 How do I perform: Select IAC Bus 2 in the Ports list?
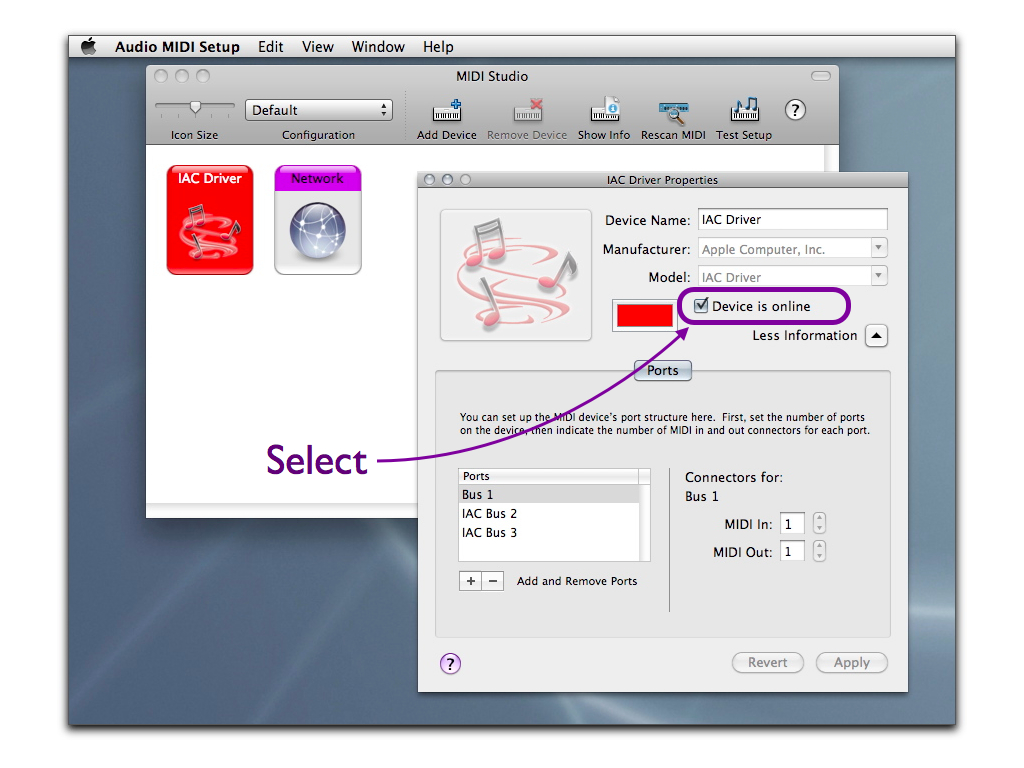(x=549, y=513)
